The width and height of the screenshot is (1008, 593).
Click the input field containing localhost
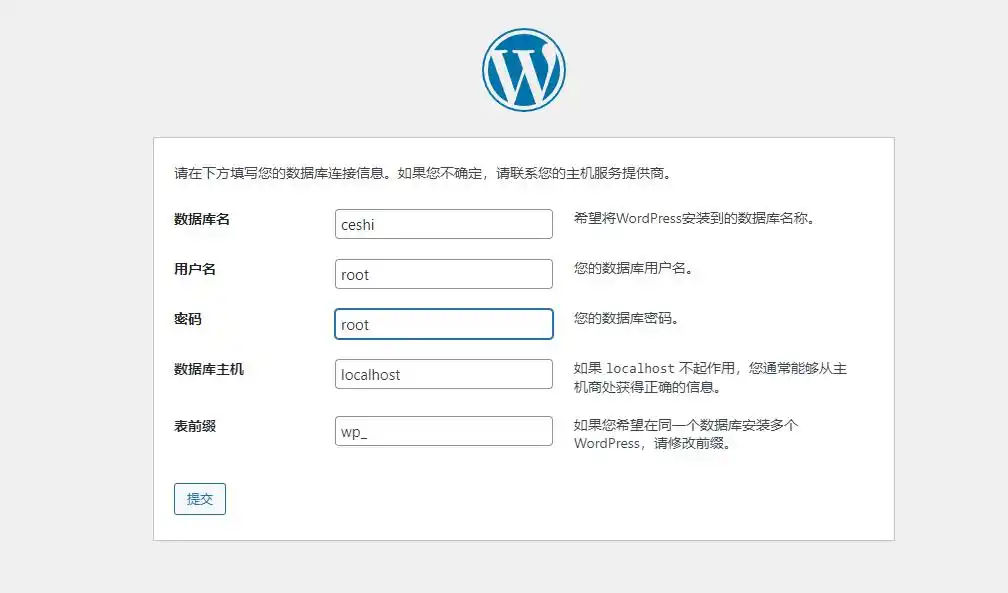[443, 374]
